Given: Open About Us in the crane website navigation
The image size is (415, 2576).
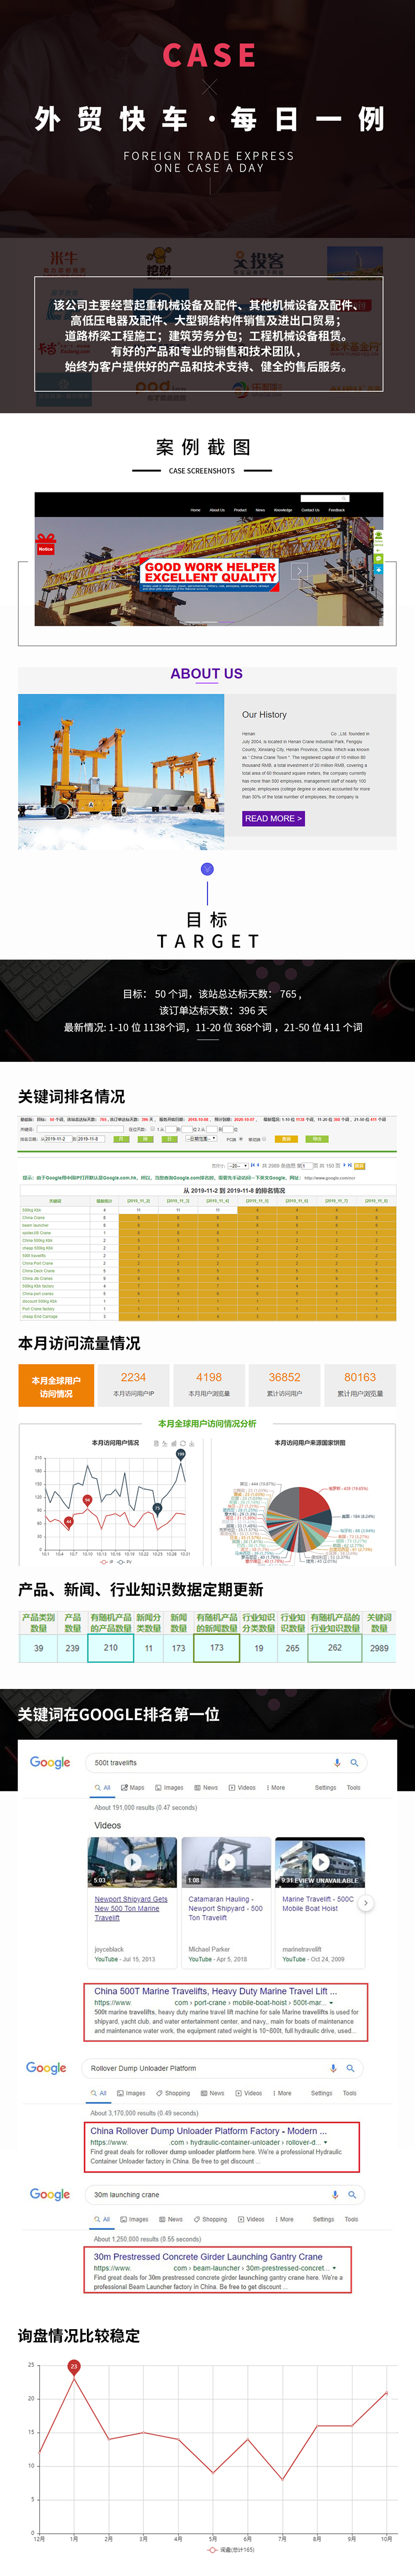Looking at the screenshot, I should tap(217, 509).
